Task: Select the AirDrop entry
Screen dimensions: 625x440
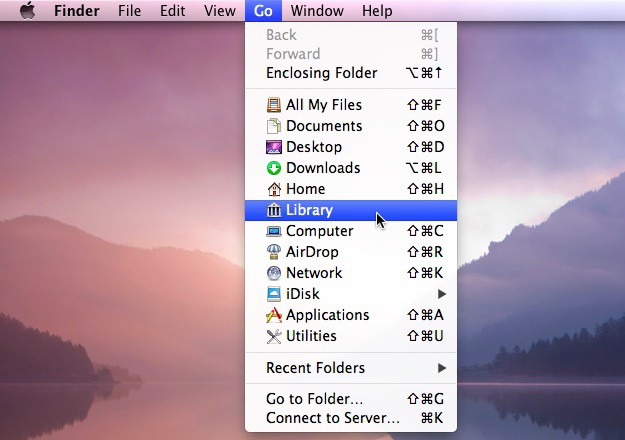Action: coord(351,252)
